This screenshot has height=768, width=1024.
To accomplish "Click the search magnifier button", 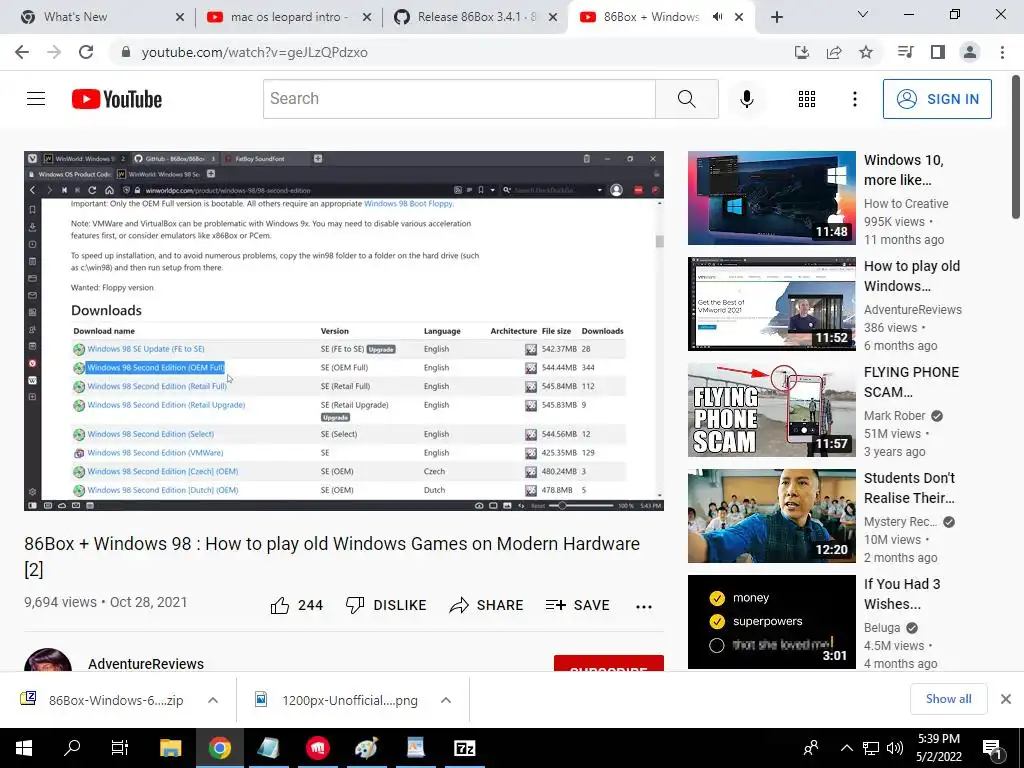I will point(686,99).
